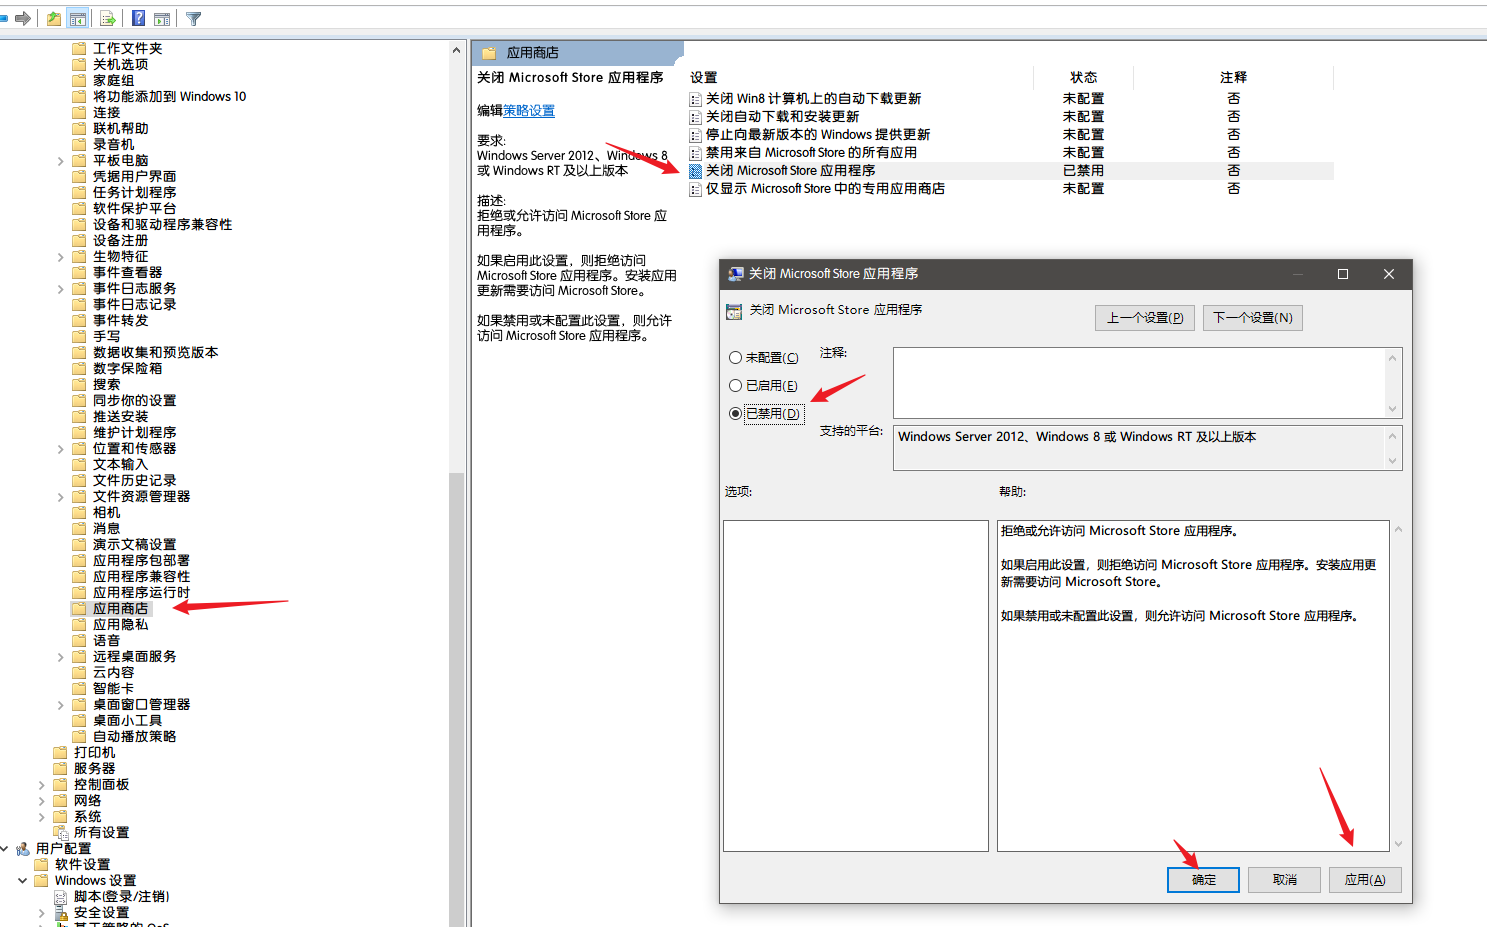Select the 已禁用 radio button
The image size is (1487, 927).
[736, 413]
